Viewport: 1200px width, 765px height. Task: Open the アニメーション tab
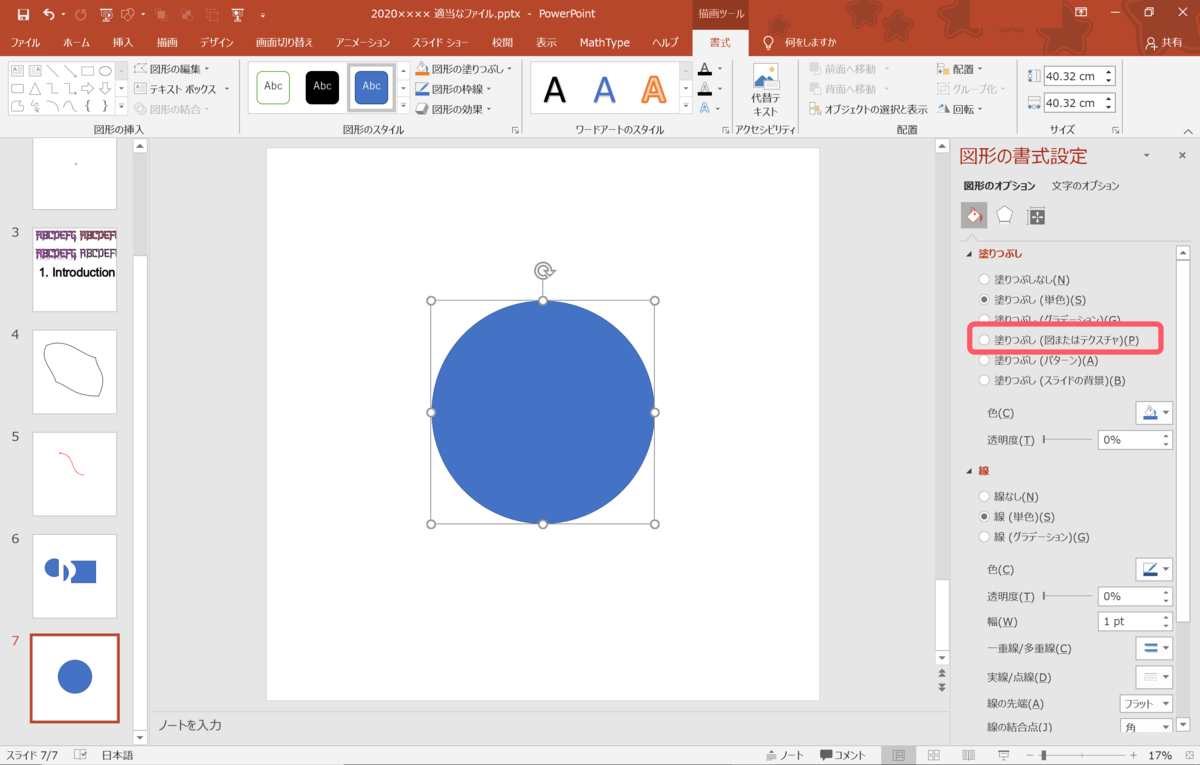pos(363,43)
